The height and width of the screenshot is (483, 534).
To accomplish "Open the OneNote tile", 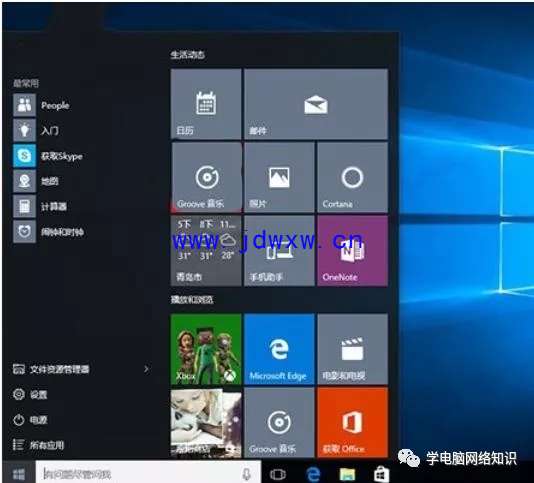I will coord(352,251).
